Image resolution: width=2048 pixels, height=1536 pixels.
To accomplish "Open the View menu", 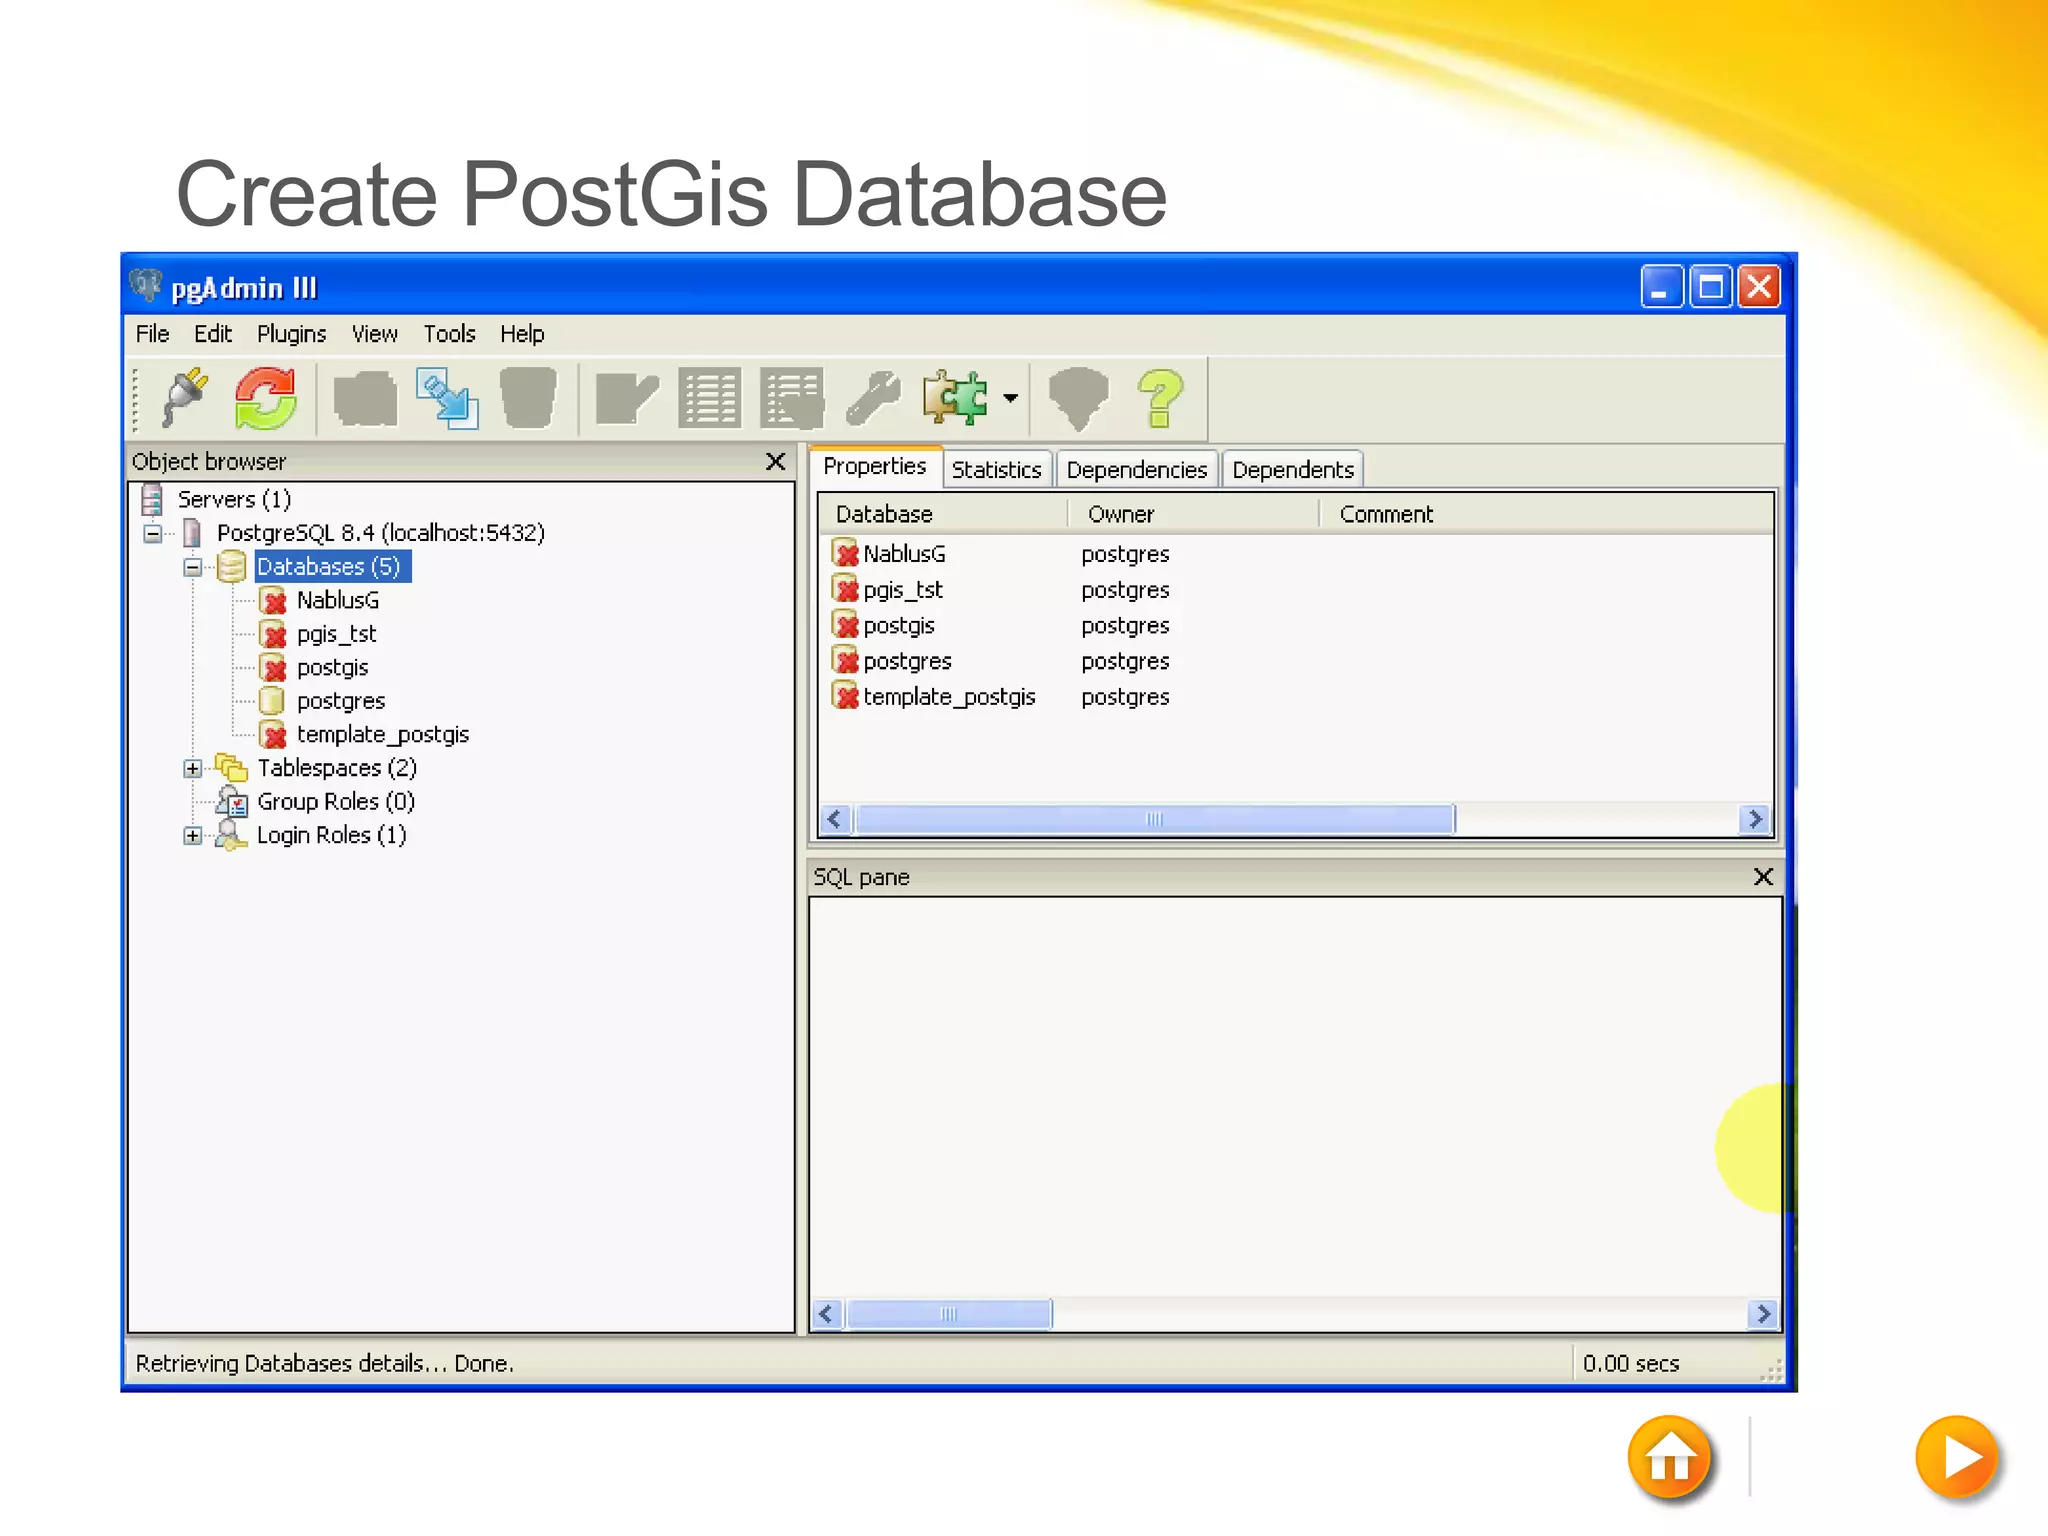I will click(374, 334).
